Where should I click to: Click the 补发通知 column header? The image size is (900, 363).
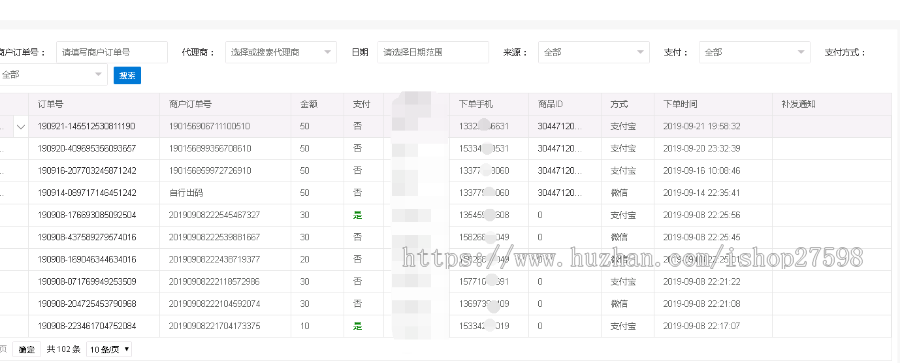coord(798,105)
